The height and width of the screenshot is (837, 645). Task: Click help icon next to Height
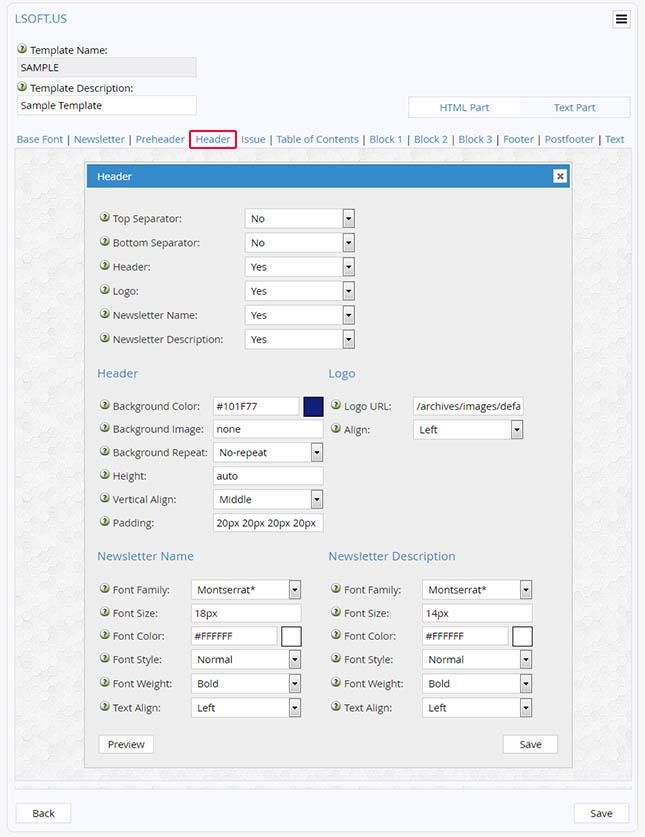point(105,475)
